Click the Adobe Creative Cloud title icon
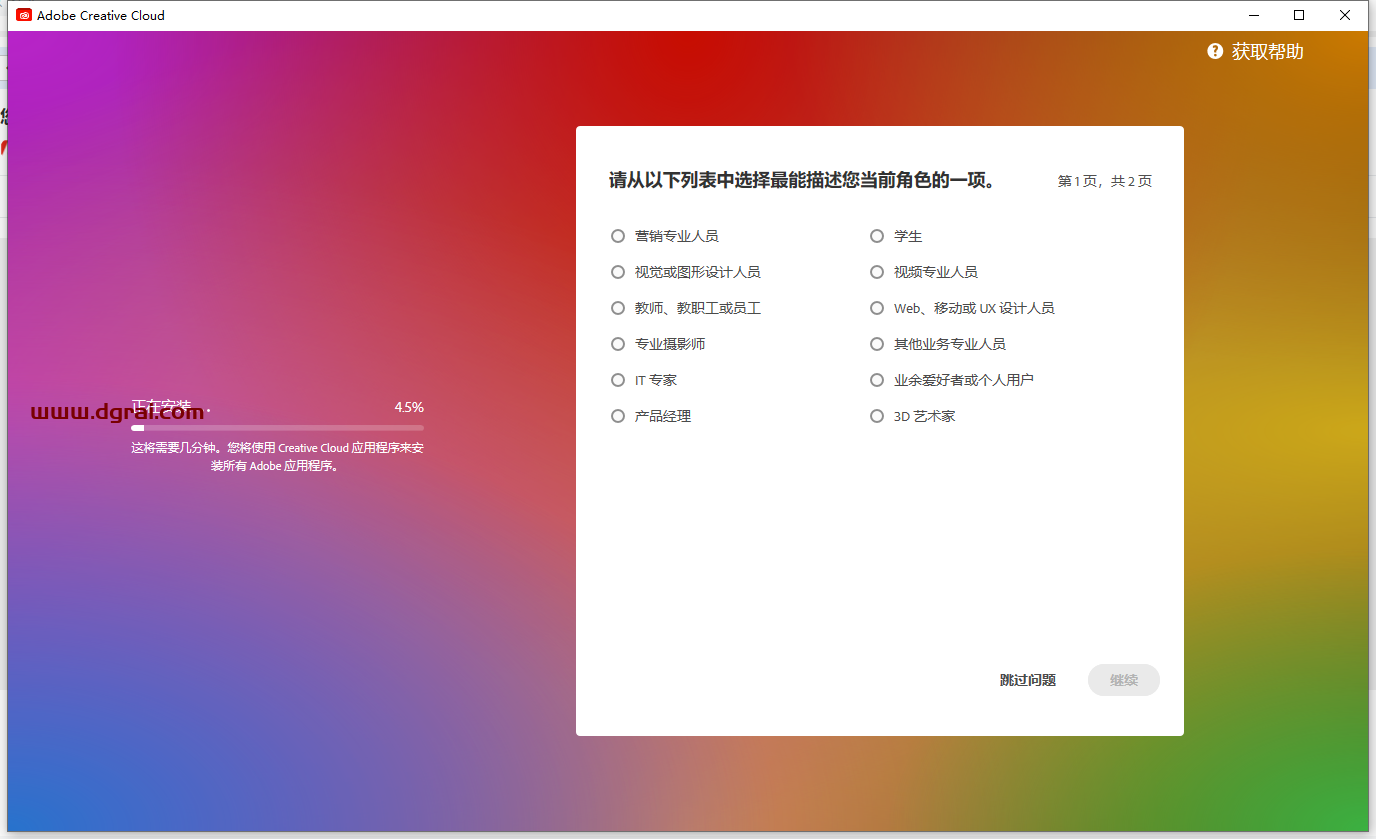Screen dimensions: 1376x839 click(24, 15)
